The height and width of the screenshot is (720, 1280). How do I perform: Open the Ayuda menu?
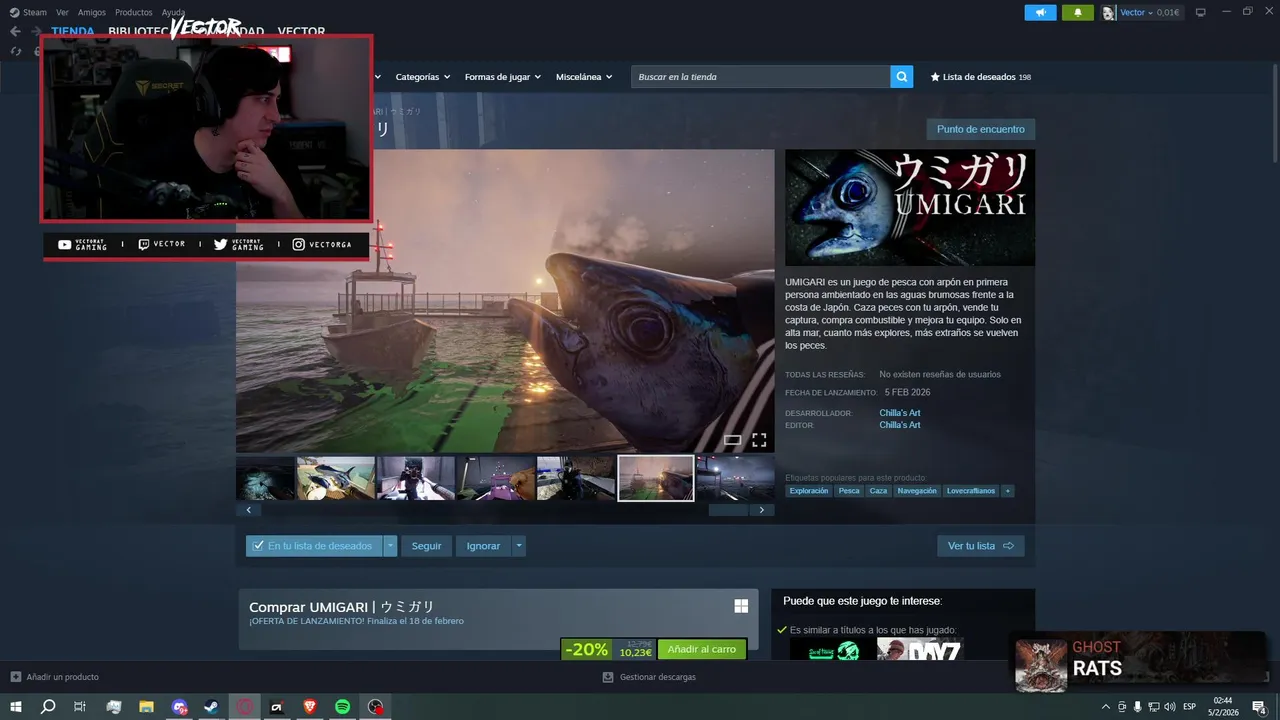click(173, 12)
